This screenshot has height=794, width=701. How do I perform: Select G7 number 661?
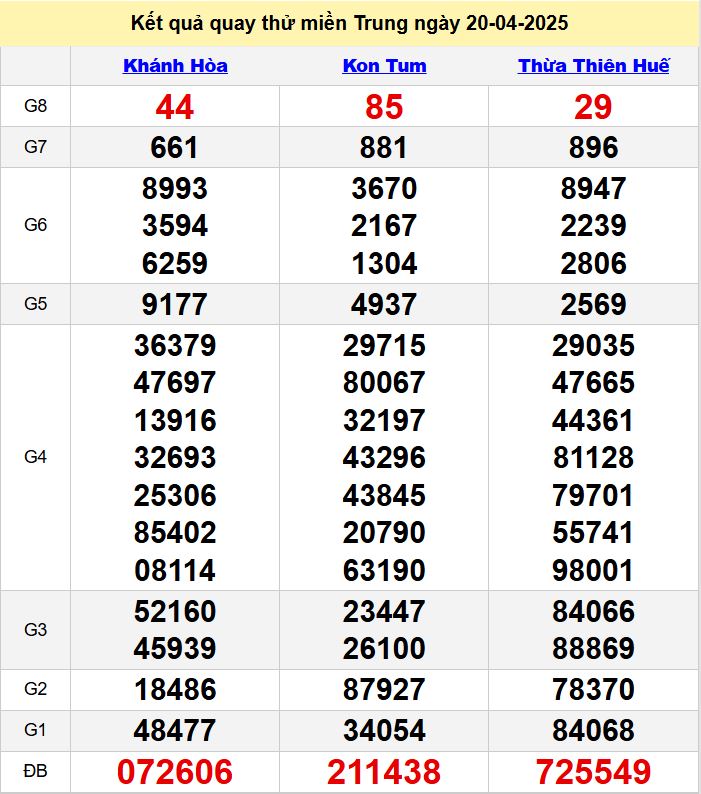click(175, 148)
